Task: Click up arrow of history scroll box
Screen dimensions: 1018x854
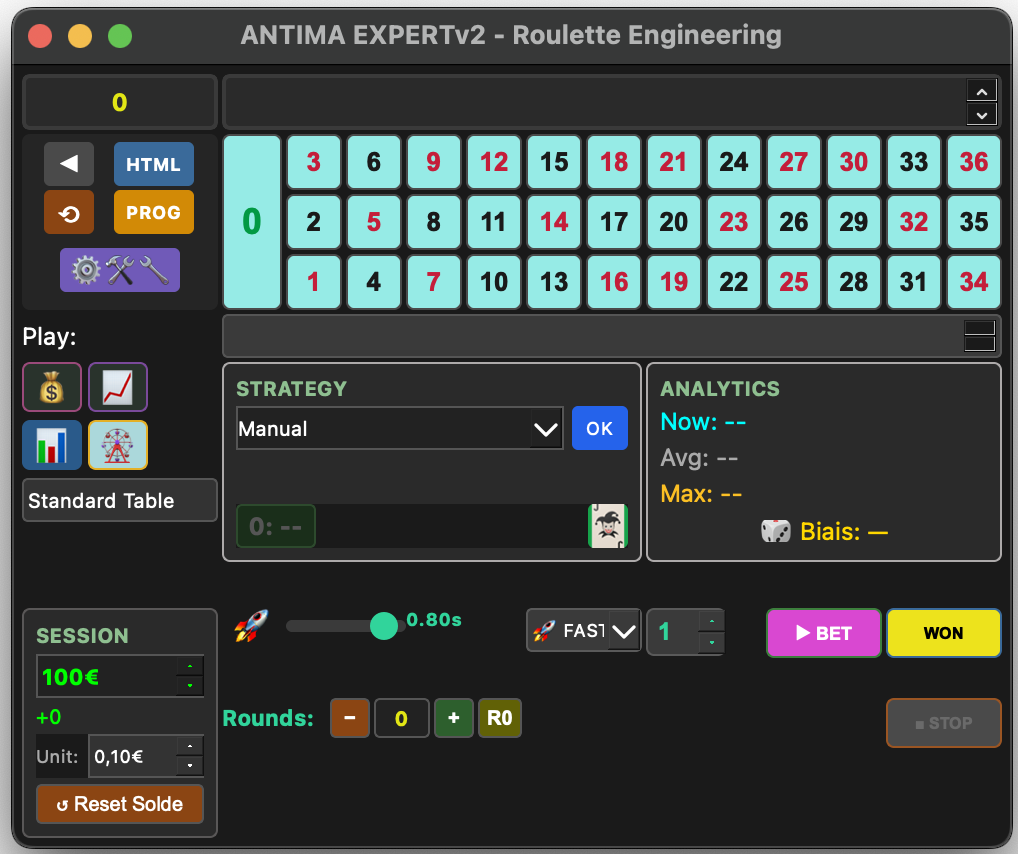Action: click(982, 91)
